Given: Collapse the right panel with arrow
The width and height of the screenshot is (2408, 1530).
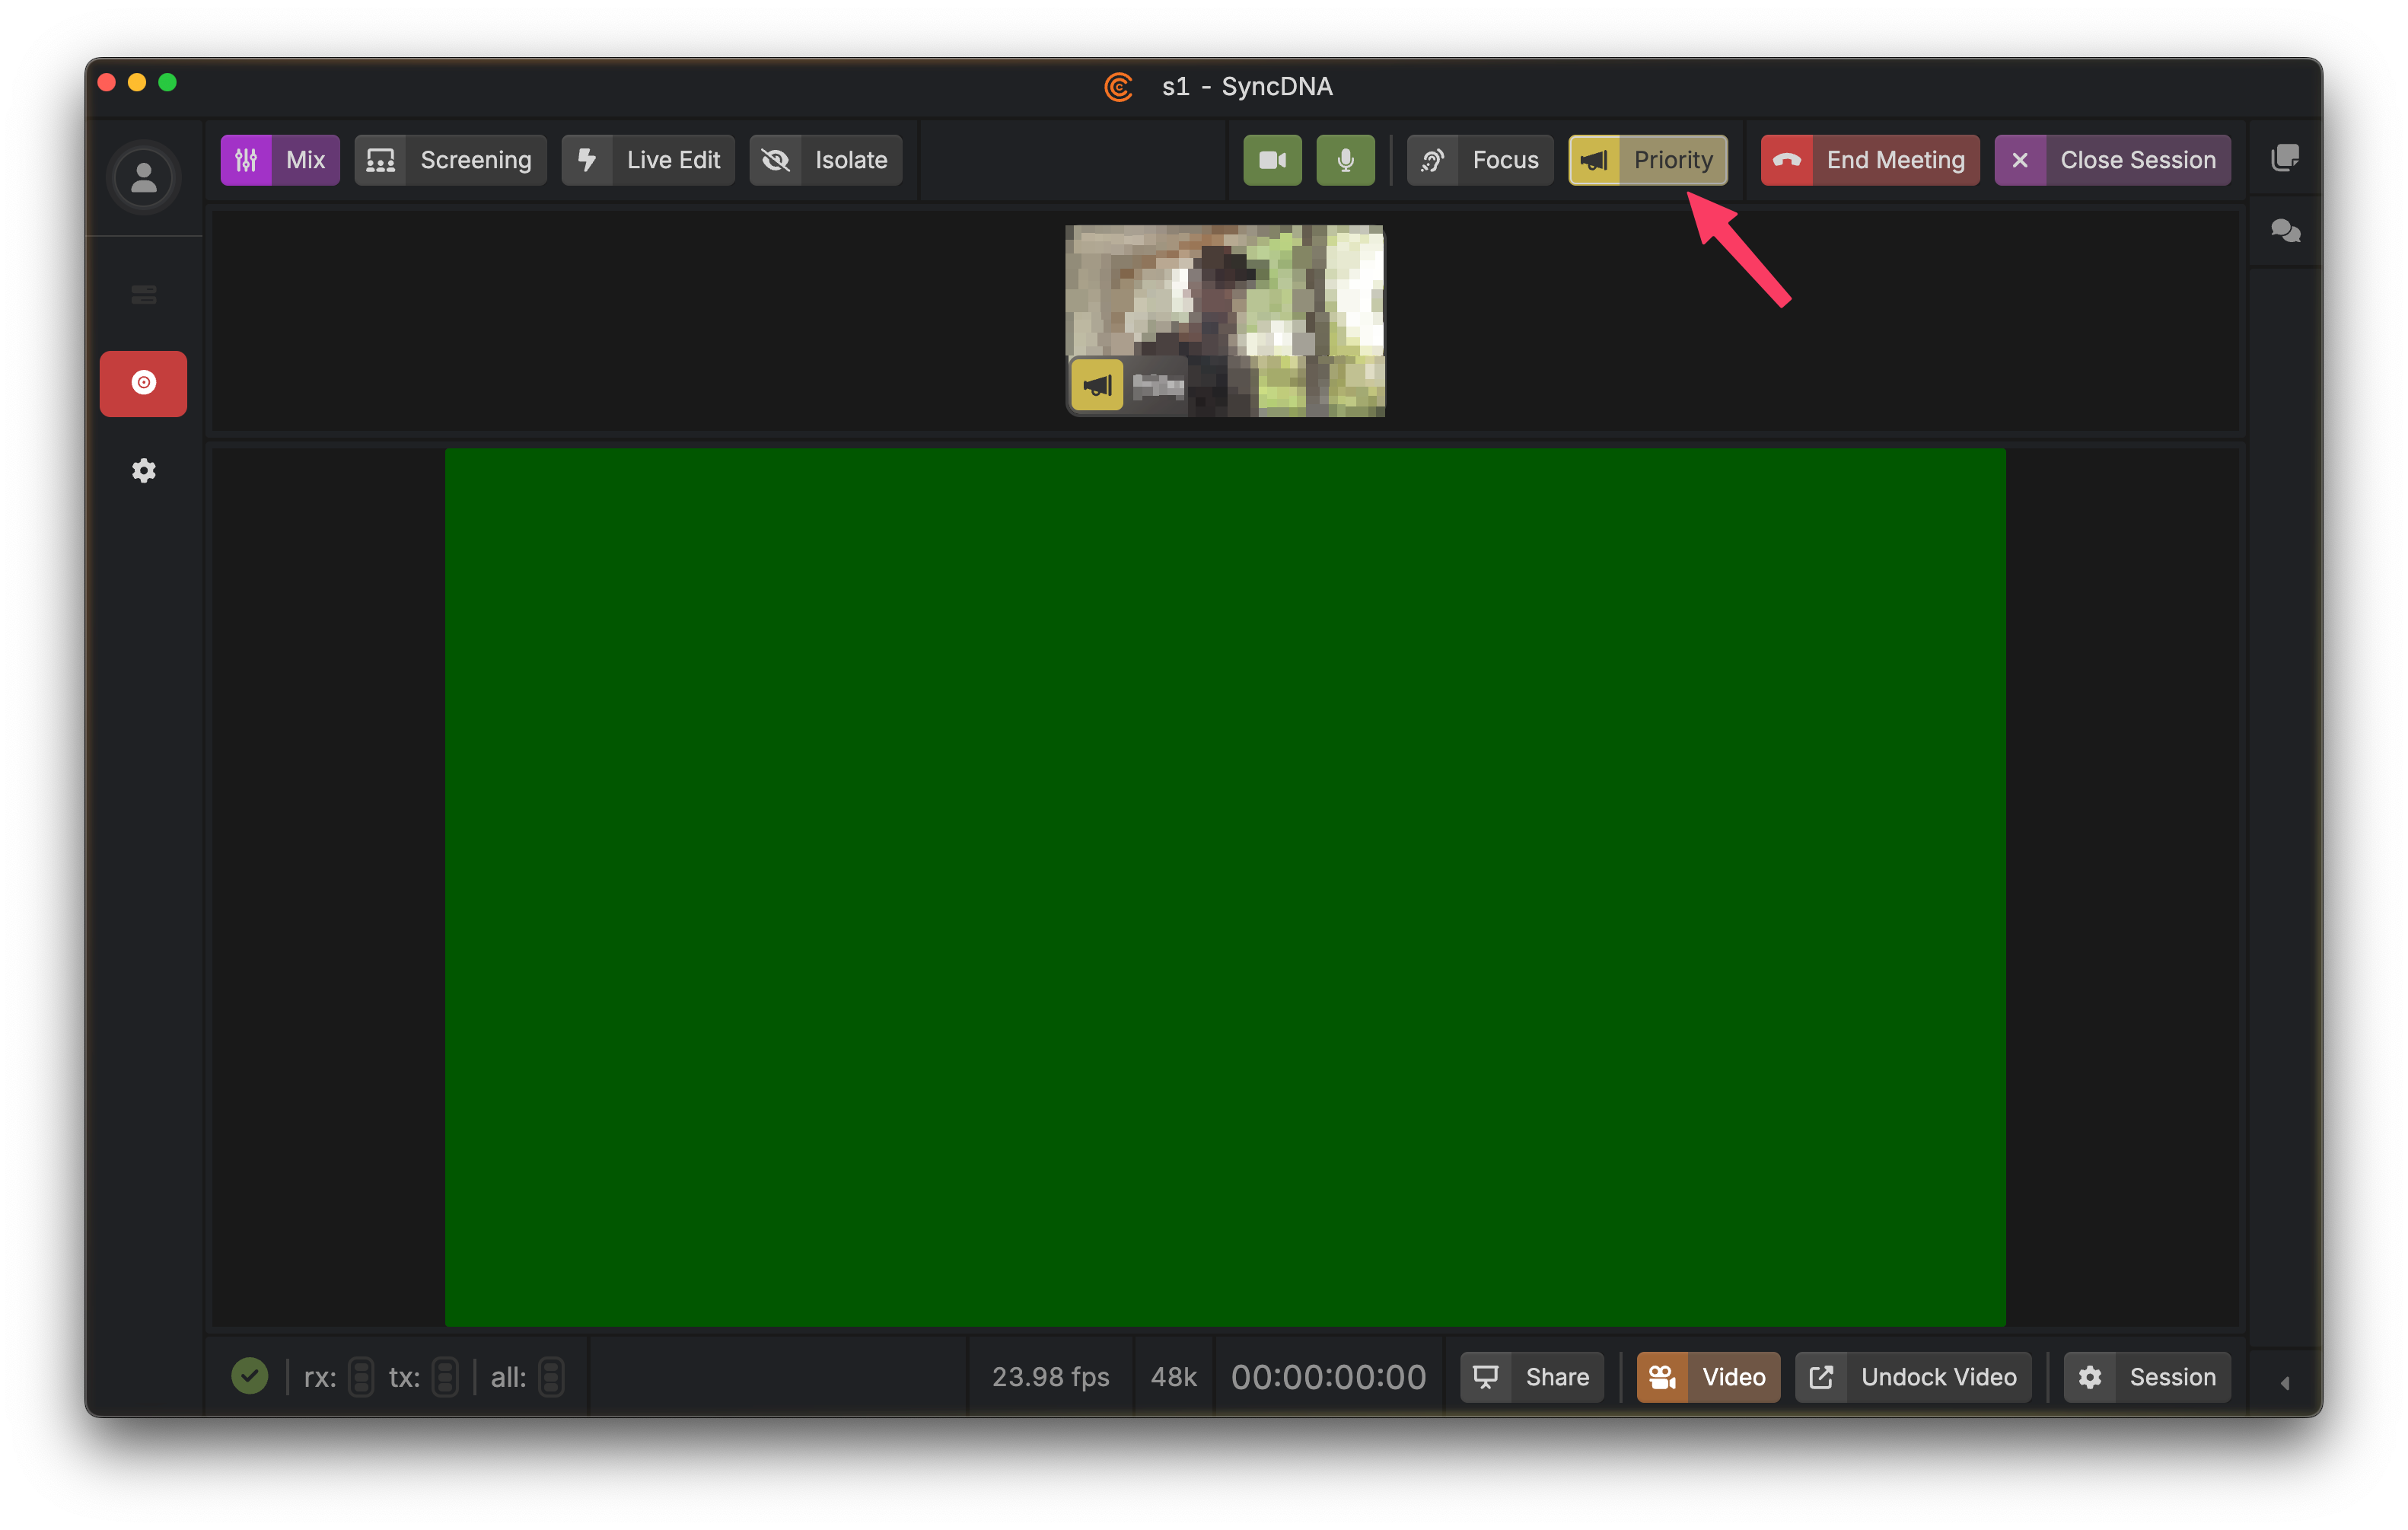Looking at the screenshot, I should coord(2285,1382).
